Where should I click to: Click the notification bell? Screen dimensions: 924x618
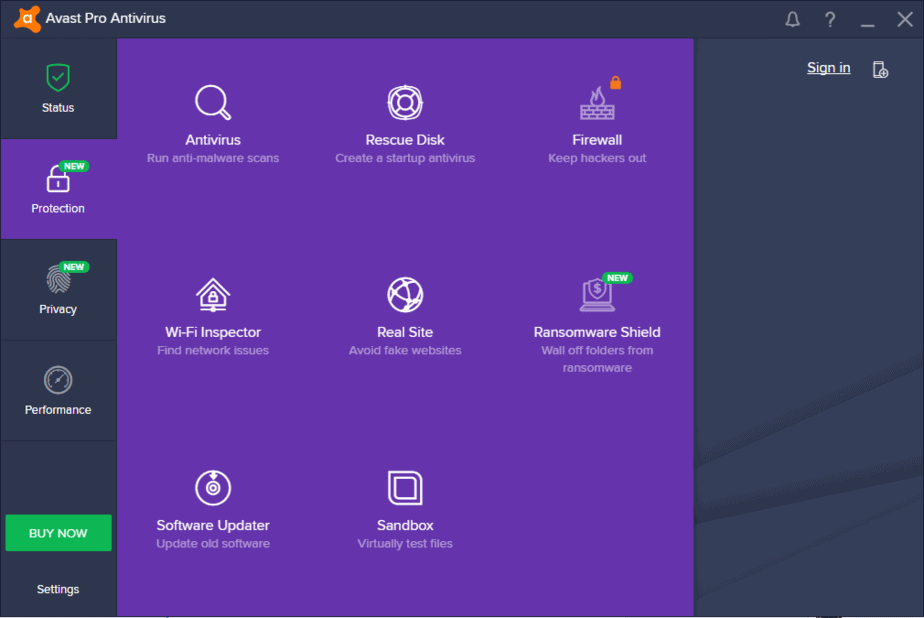tap(792, 18)
